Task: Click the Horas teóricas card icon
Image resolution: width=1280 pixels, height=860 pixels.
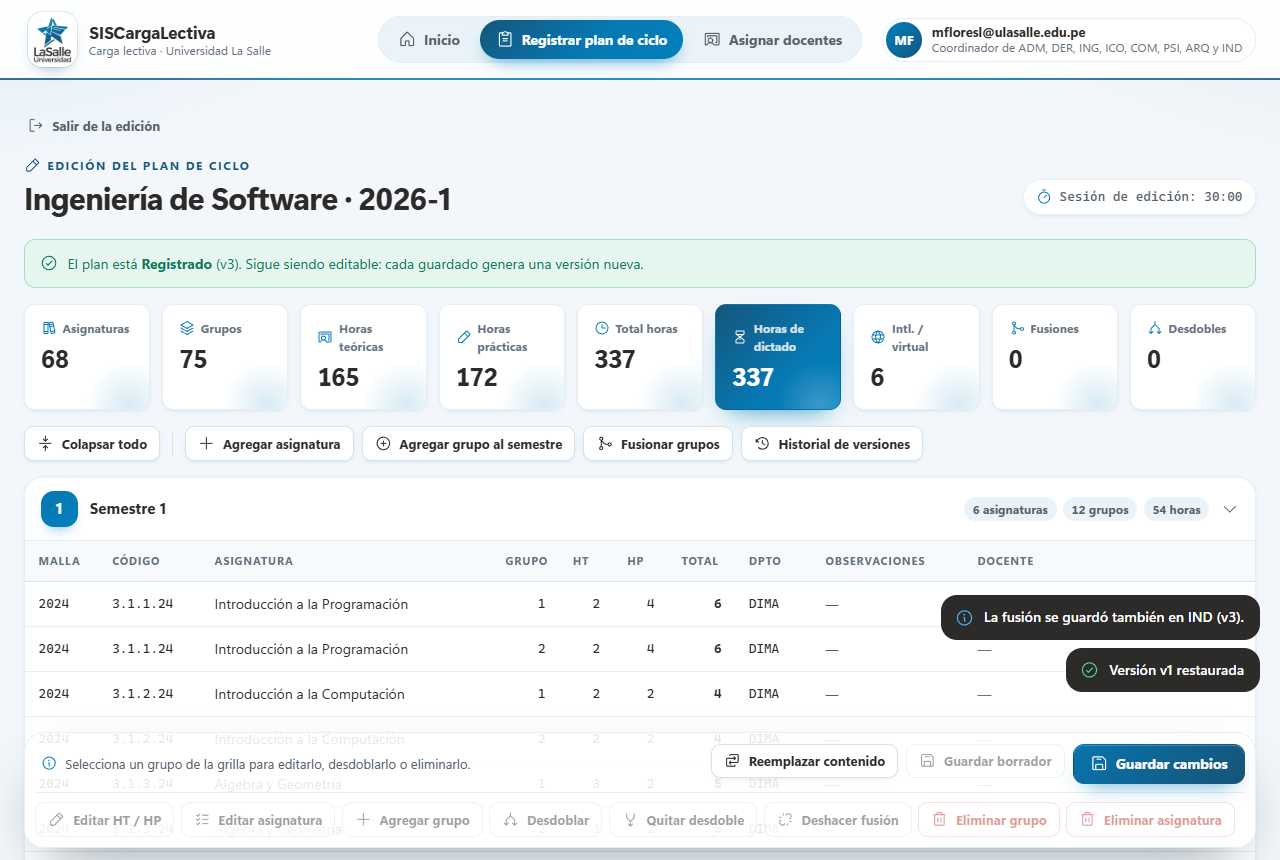Action: tap(324, 337)
